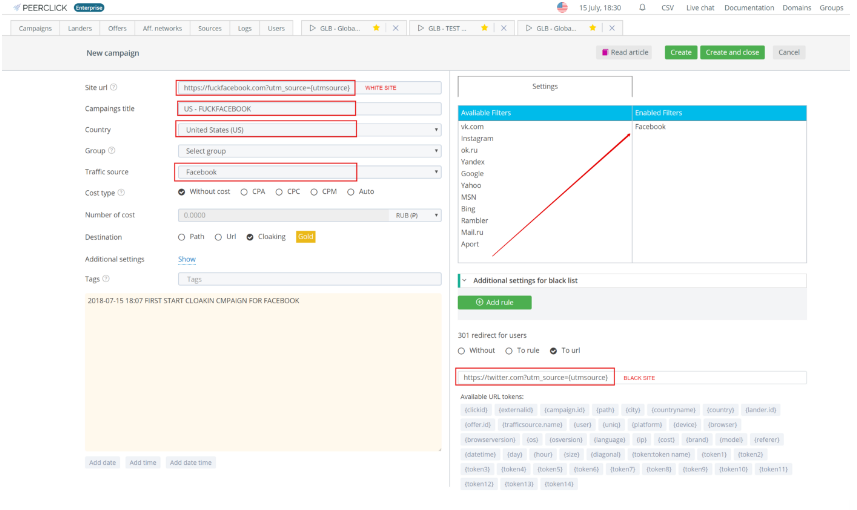This screenshot has width=857, height=510.
Task: Click the Create and close button
Action: (731, 52)
